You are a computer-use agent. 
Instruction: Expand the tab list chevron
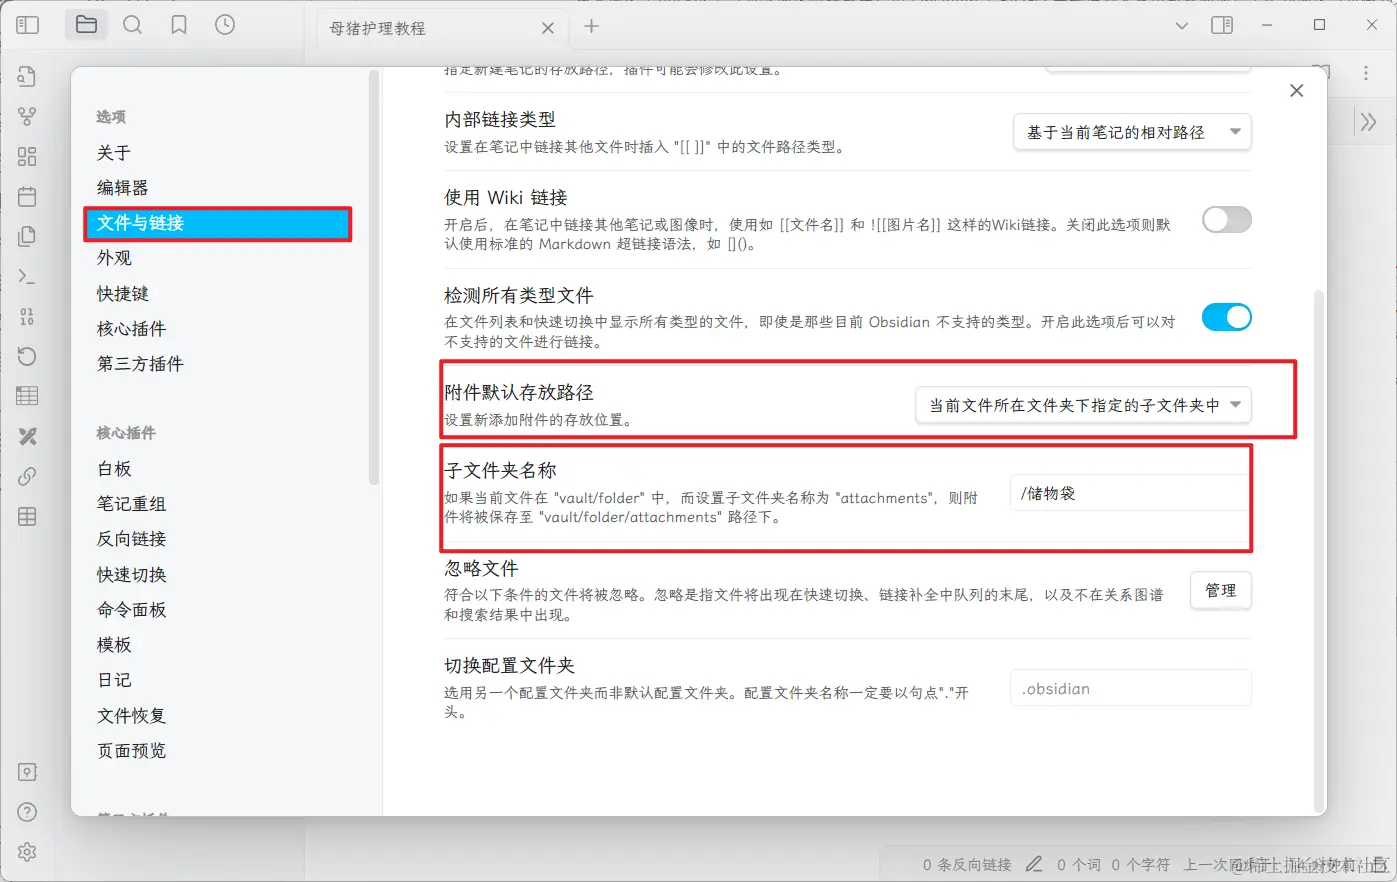tap(1182, 26)
